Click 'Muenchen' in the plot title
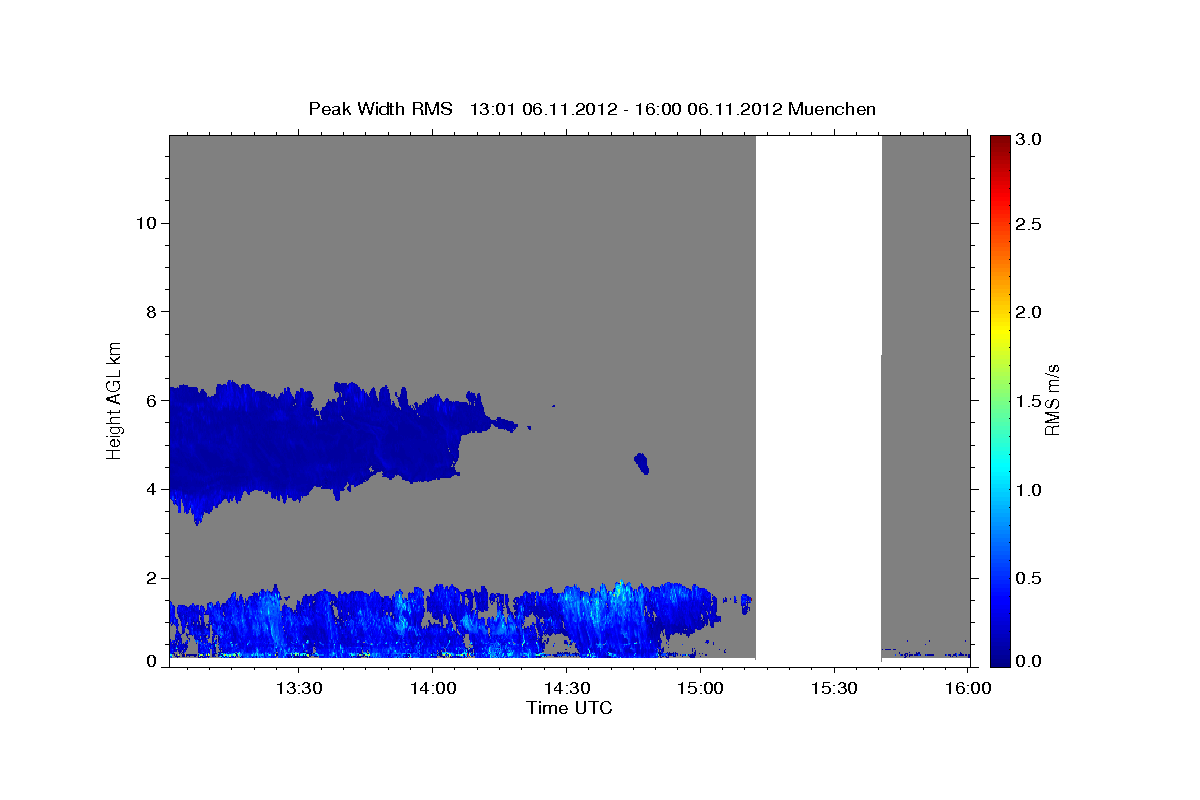This screenshot has height=800, width=1200. click(832, 109)
